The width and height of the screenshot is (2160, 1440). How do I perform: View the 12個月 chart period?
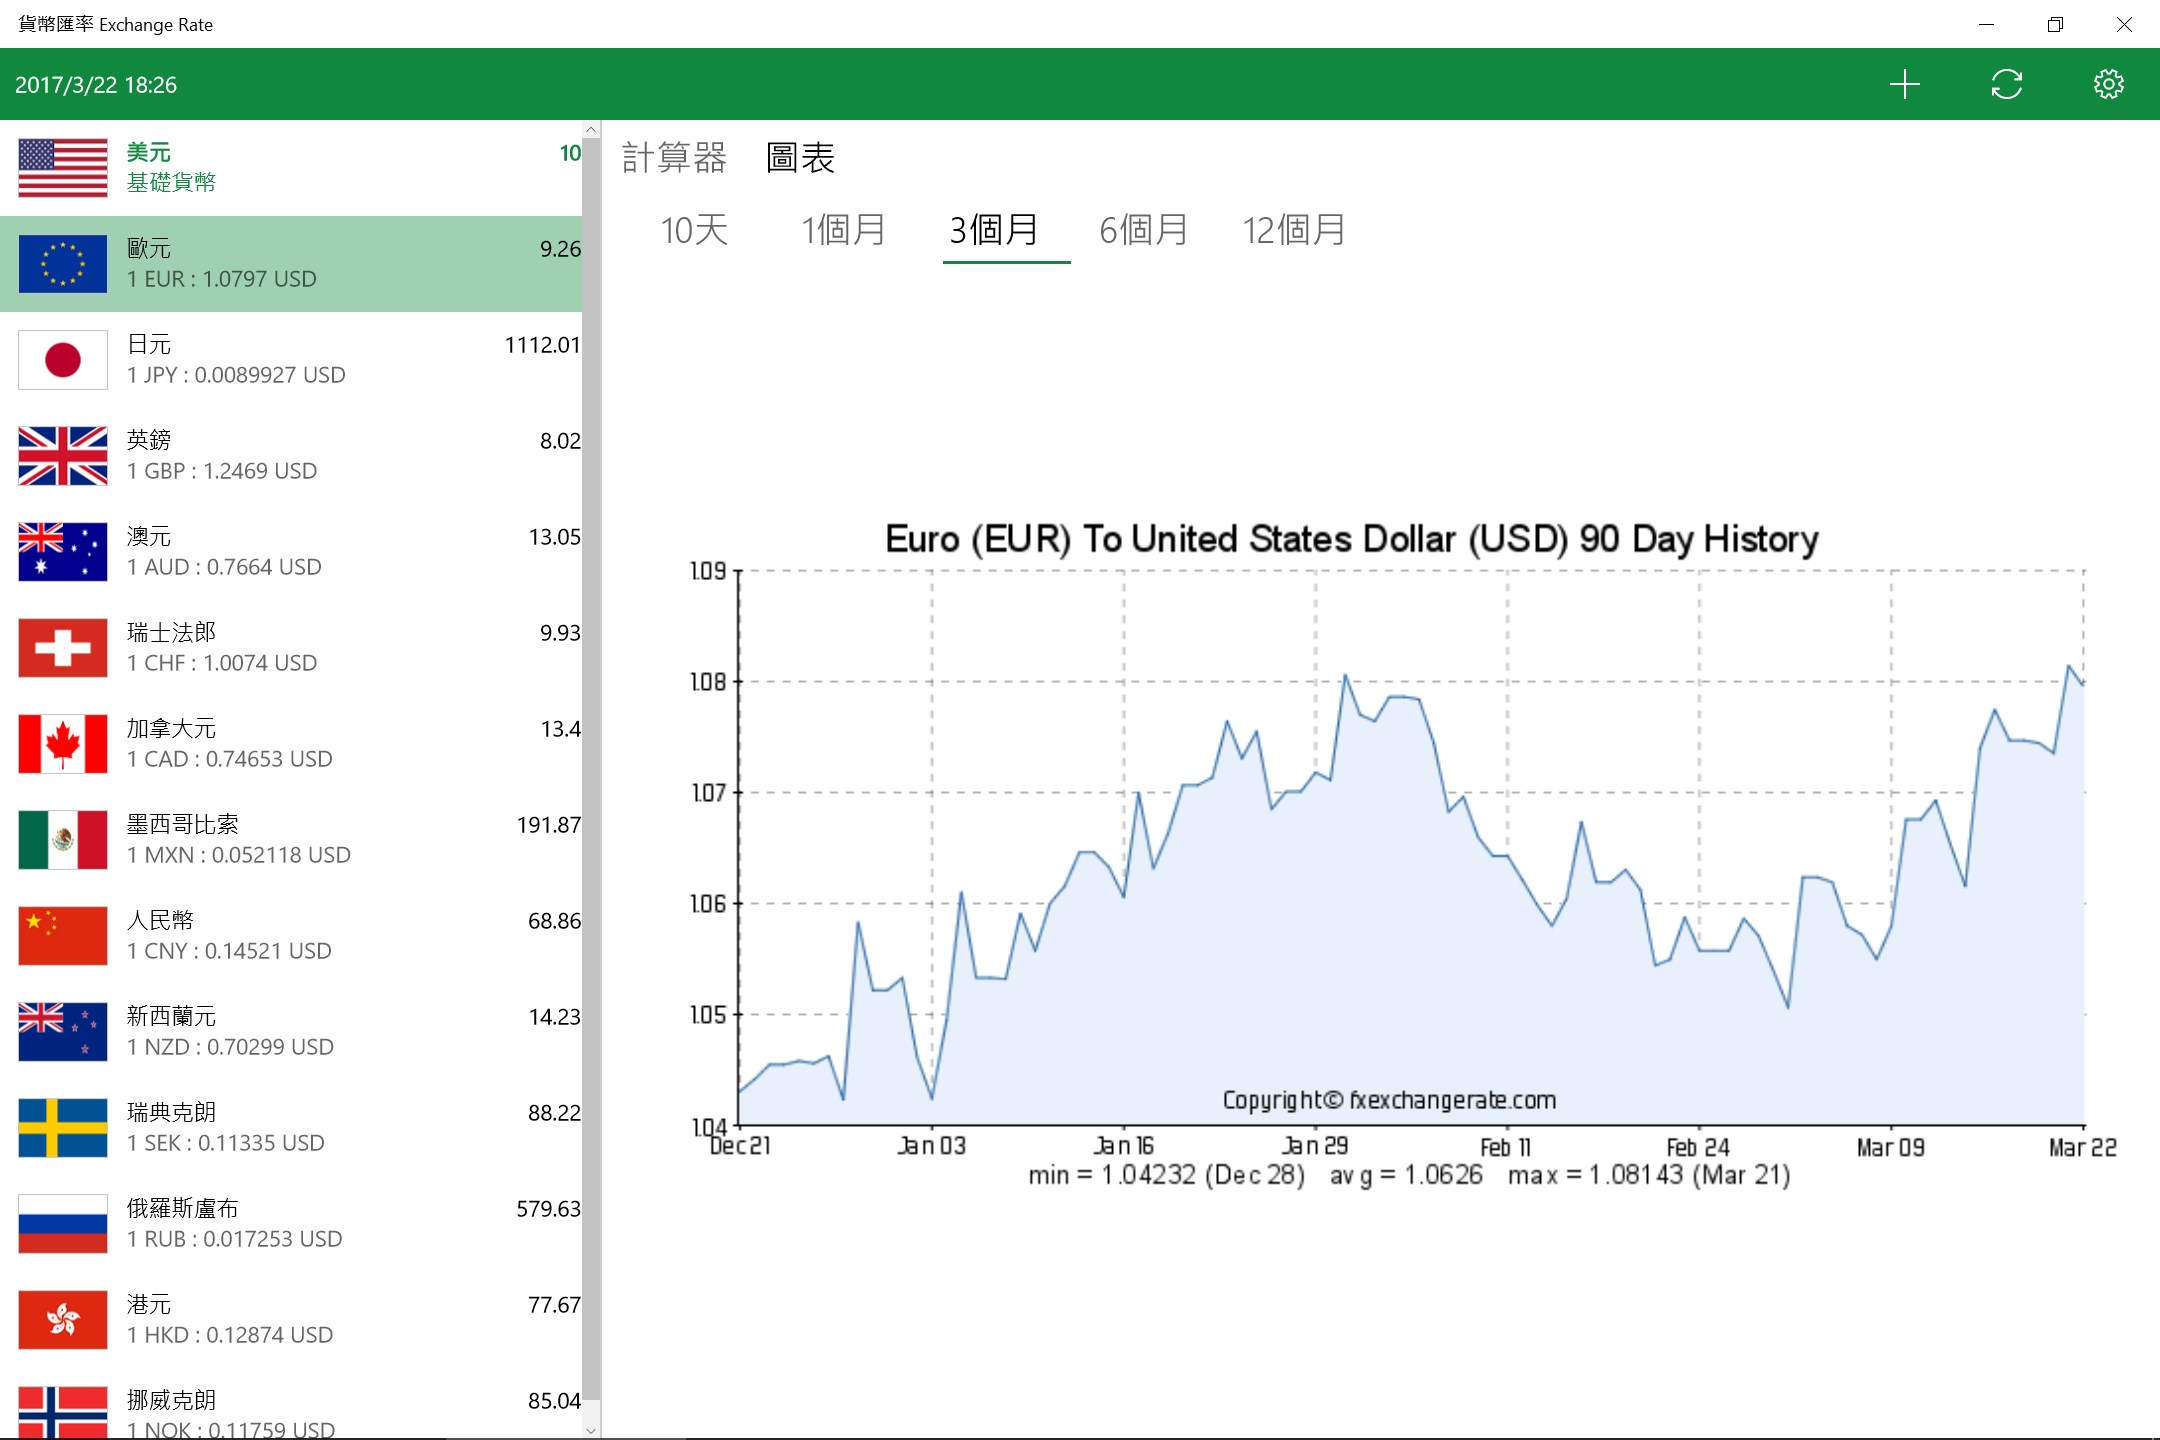point(1294,231)
